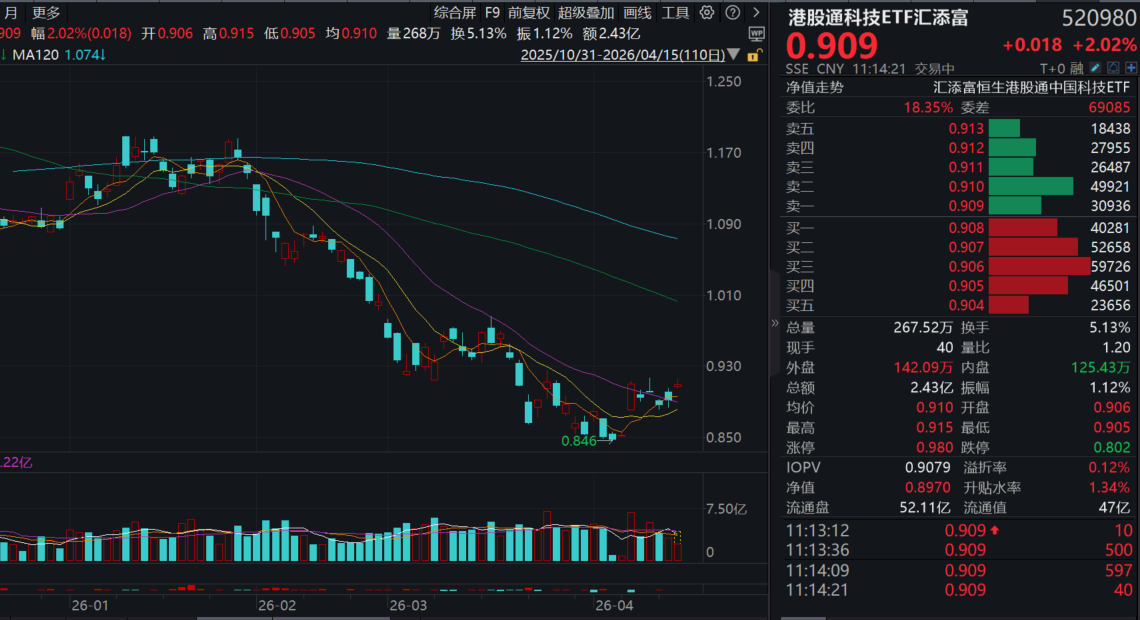Open the date range dropdown triangle
Screen dimensions: 1140x620
coord(733,55)
